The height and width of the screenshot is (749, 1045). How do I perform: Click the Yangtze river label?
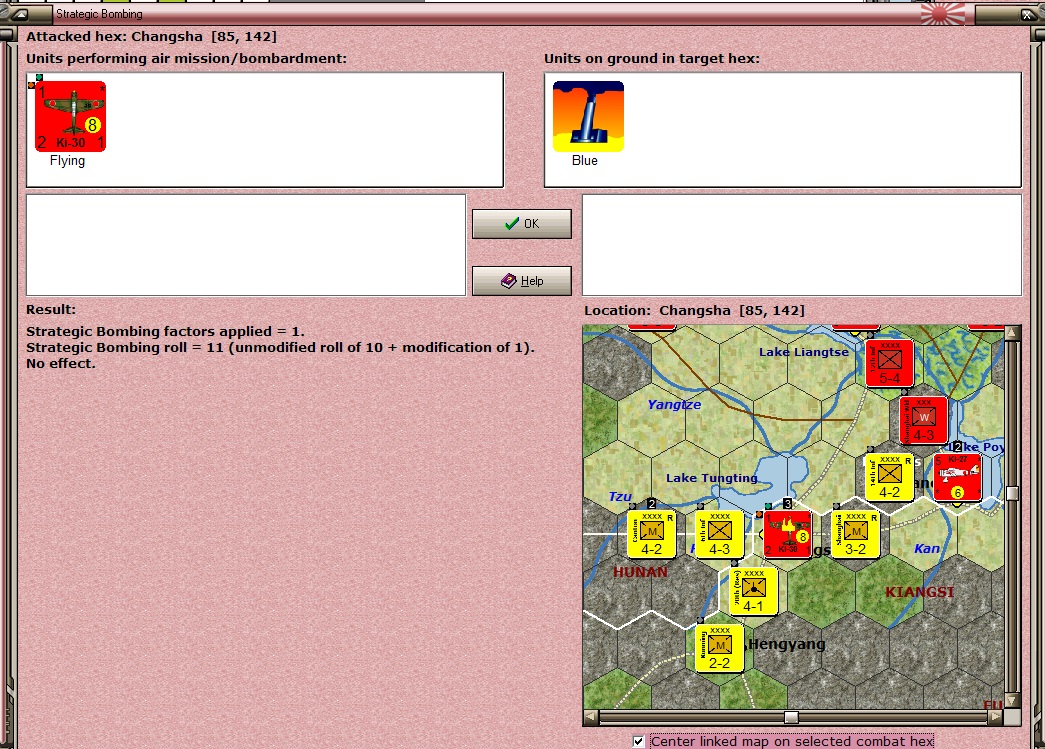click(x=674, y=404)
